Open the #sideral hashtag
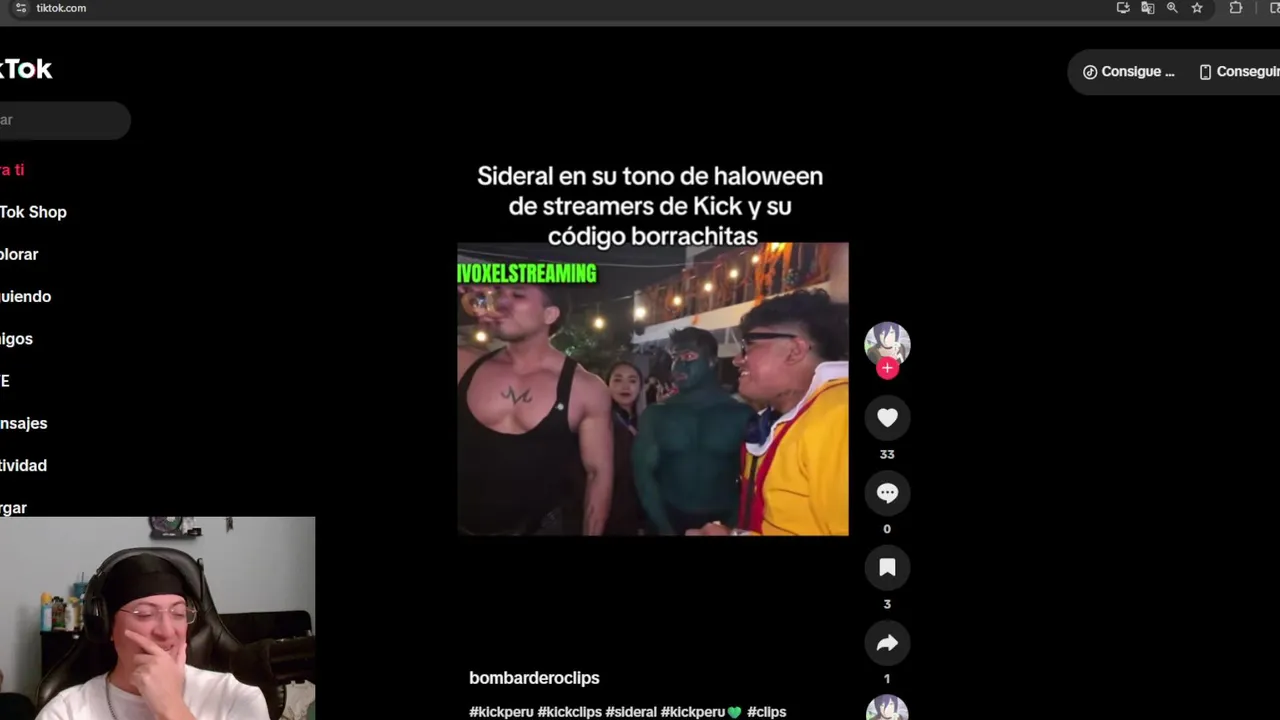Viewport: 1280px width, 720px height. [x=630, y=712]
